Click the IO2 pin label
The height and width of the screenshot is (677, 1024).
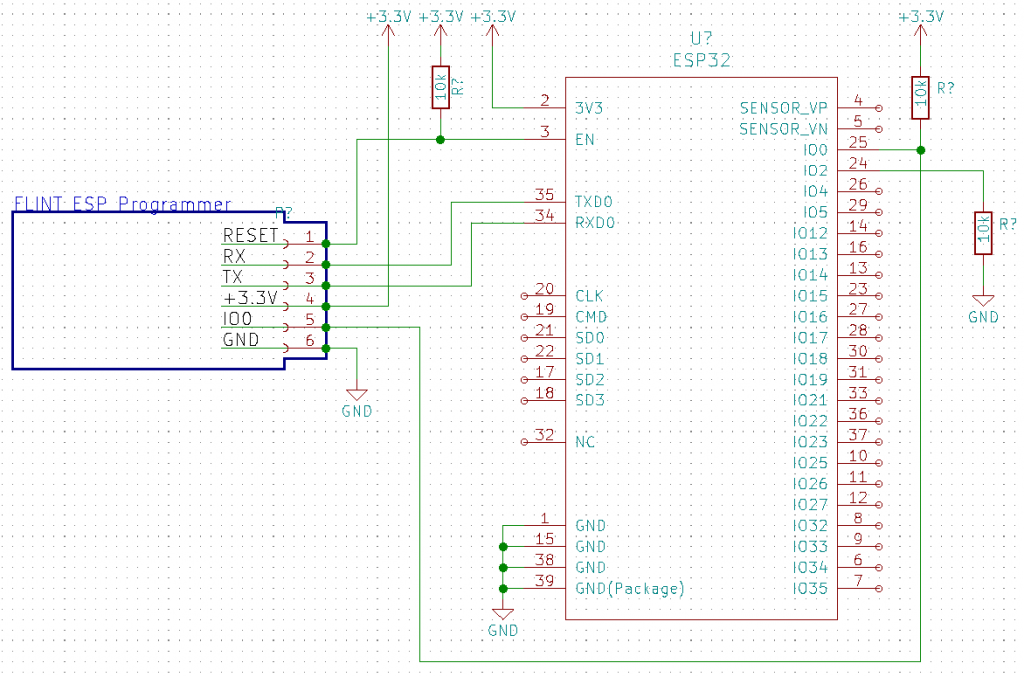point(816,171)
